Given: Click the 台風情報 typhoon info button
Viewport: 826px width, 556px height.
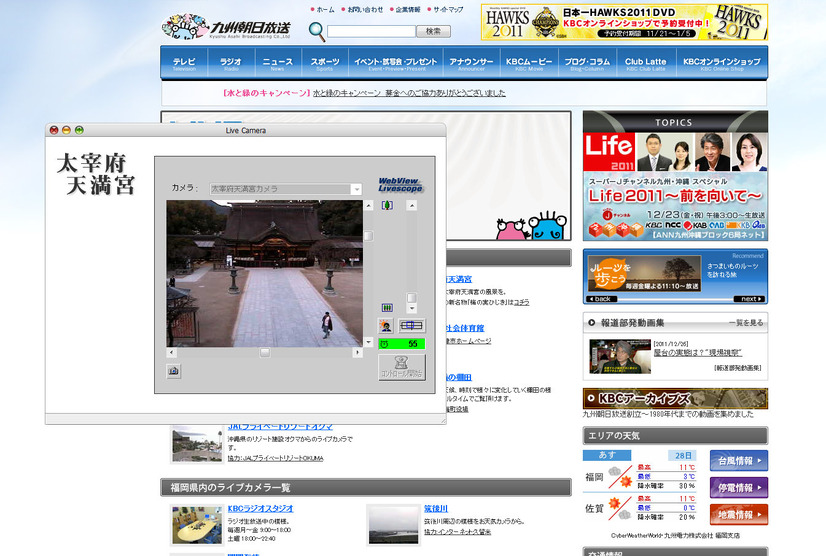Looking at the screenshot, I should click(x=739, y=461).
